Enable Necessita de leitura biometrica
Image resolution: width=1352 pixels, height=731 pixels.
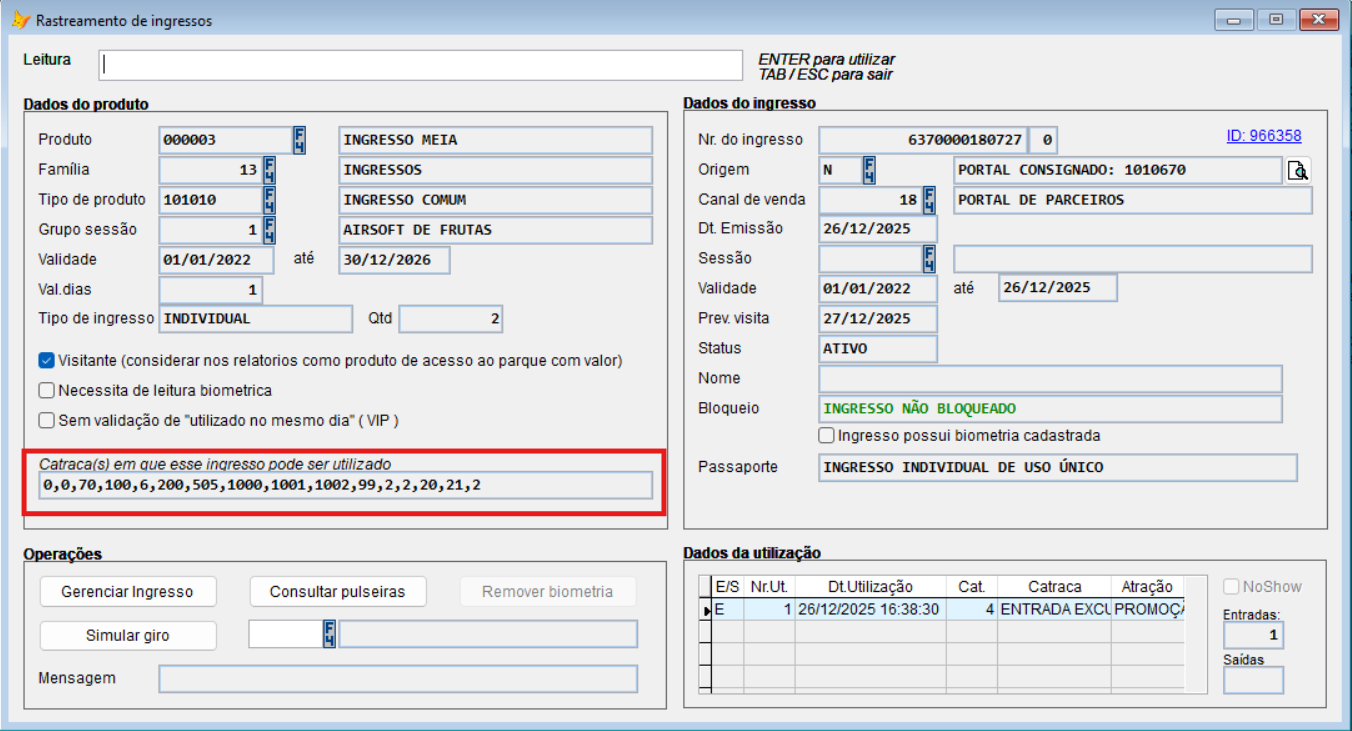tap(46, 391)
